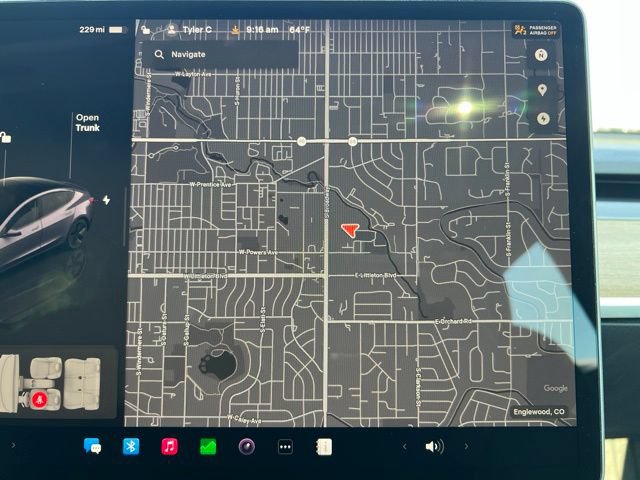Tap the W Prentice Ave street label
640x480 pixels.
pos(210,184)
